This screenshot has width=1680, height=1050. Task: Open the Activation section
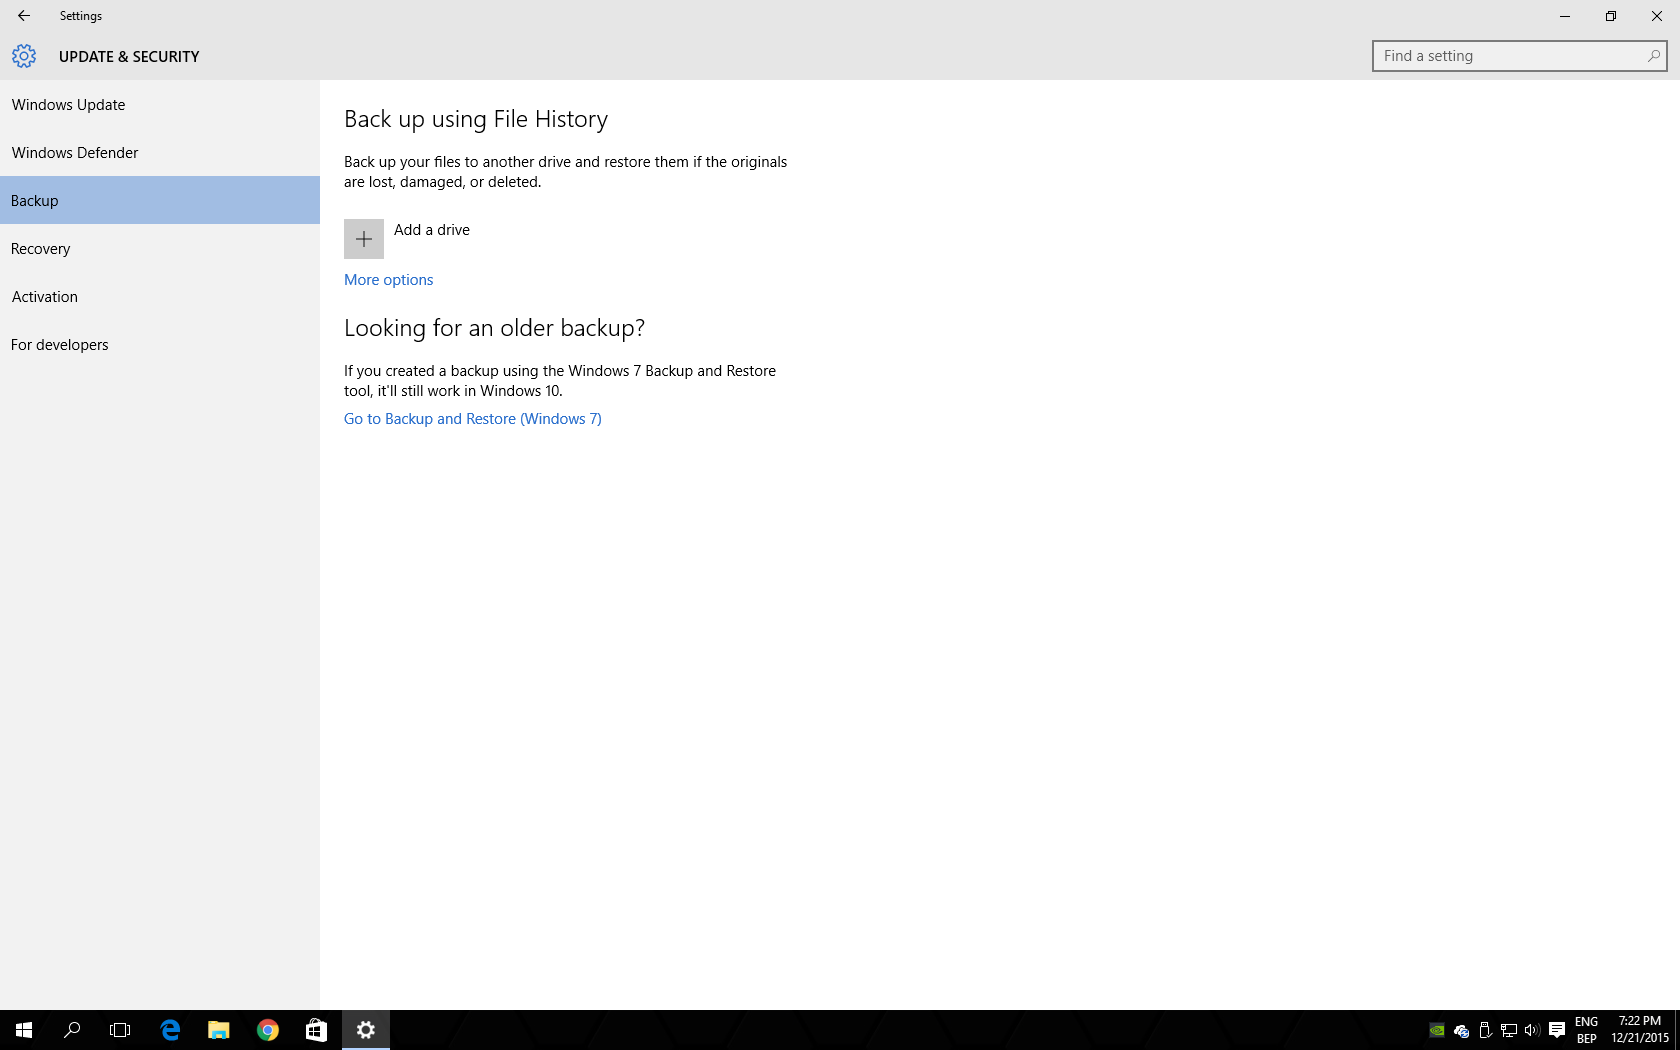click(x=160, y=296)
